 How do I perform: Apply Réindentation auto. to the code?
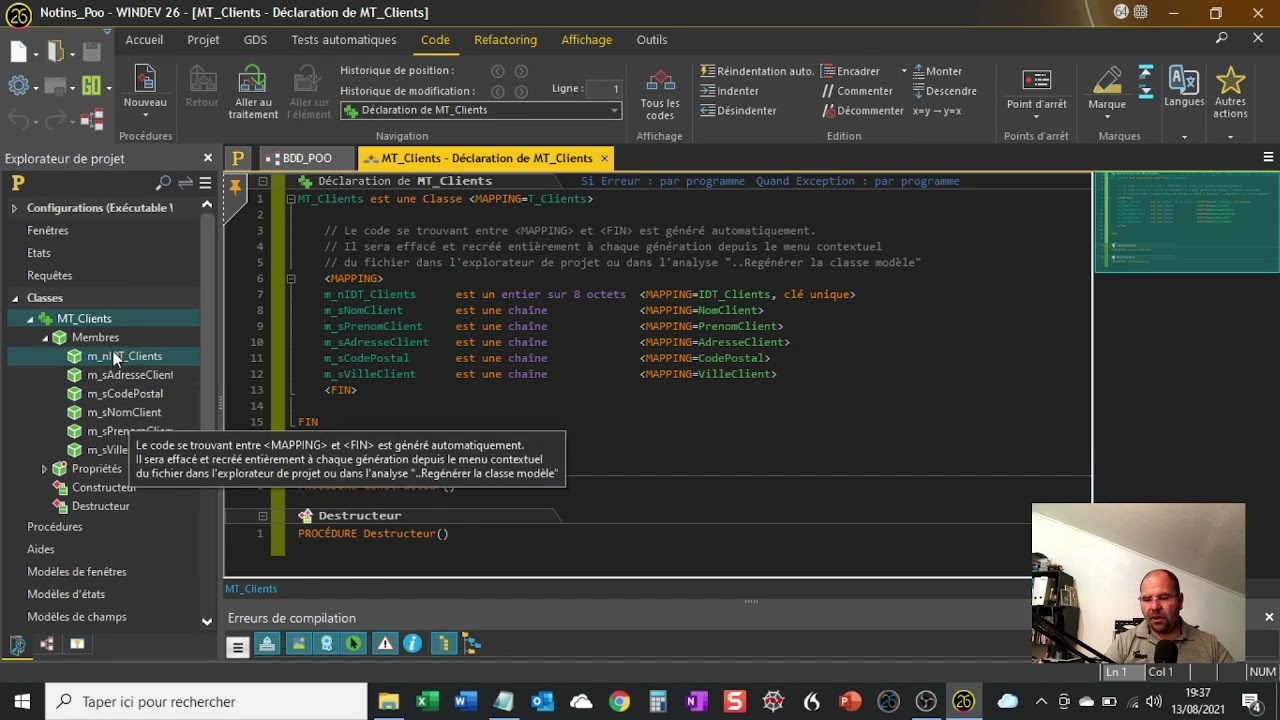tap(757, 71)
